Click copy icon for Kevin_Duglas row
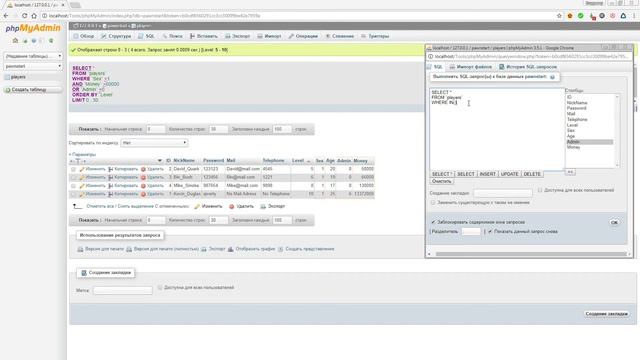The width and height of the screenshot is (640, 360). (111, 194)
